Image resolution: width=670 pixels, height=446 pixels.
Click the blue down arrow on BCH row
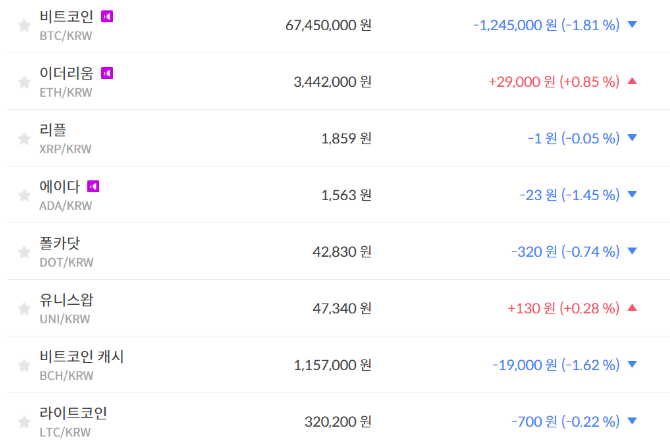(631, 364)
